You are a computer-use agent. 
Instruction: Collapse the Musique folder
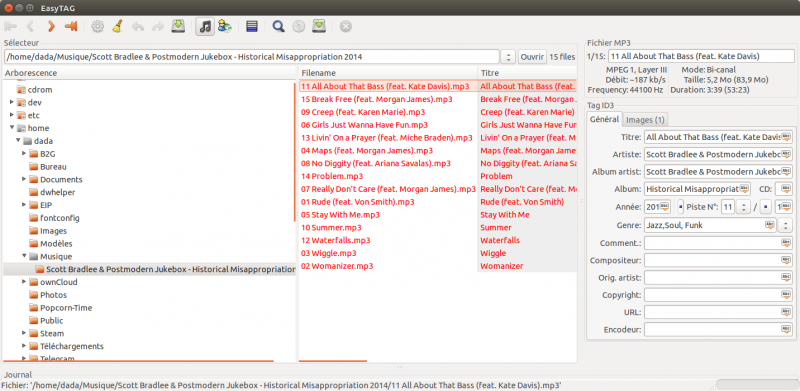click(x=24, y=256)
